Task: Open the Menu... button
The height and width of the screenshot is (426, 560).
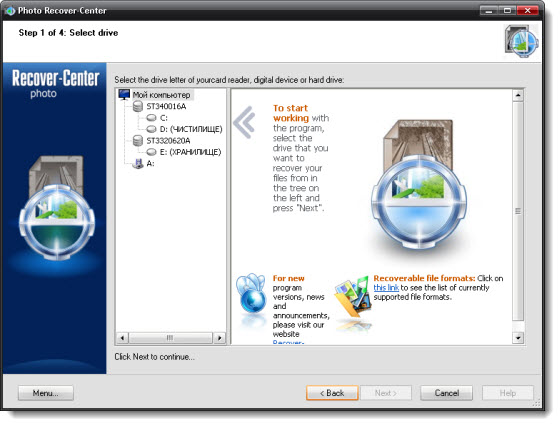Action: click(x=46, y=393)
